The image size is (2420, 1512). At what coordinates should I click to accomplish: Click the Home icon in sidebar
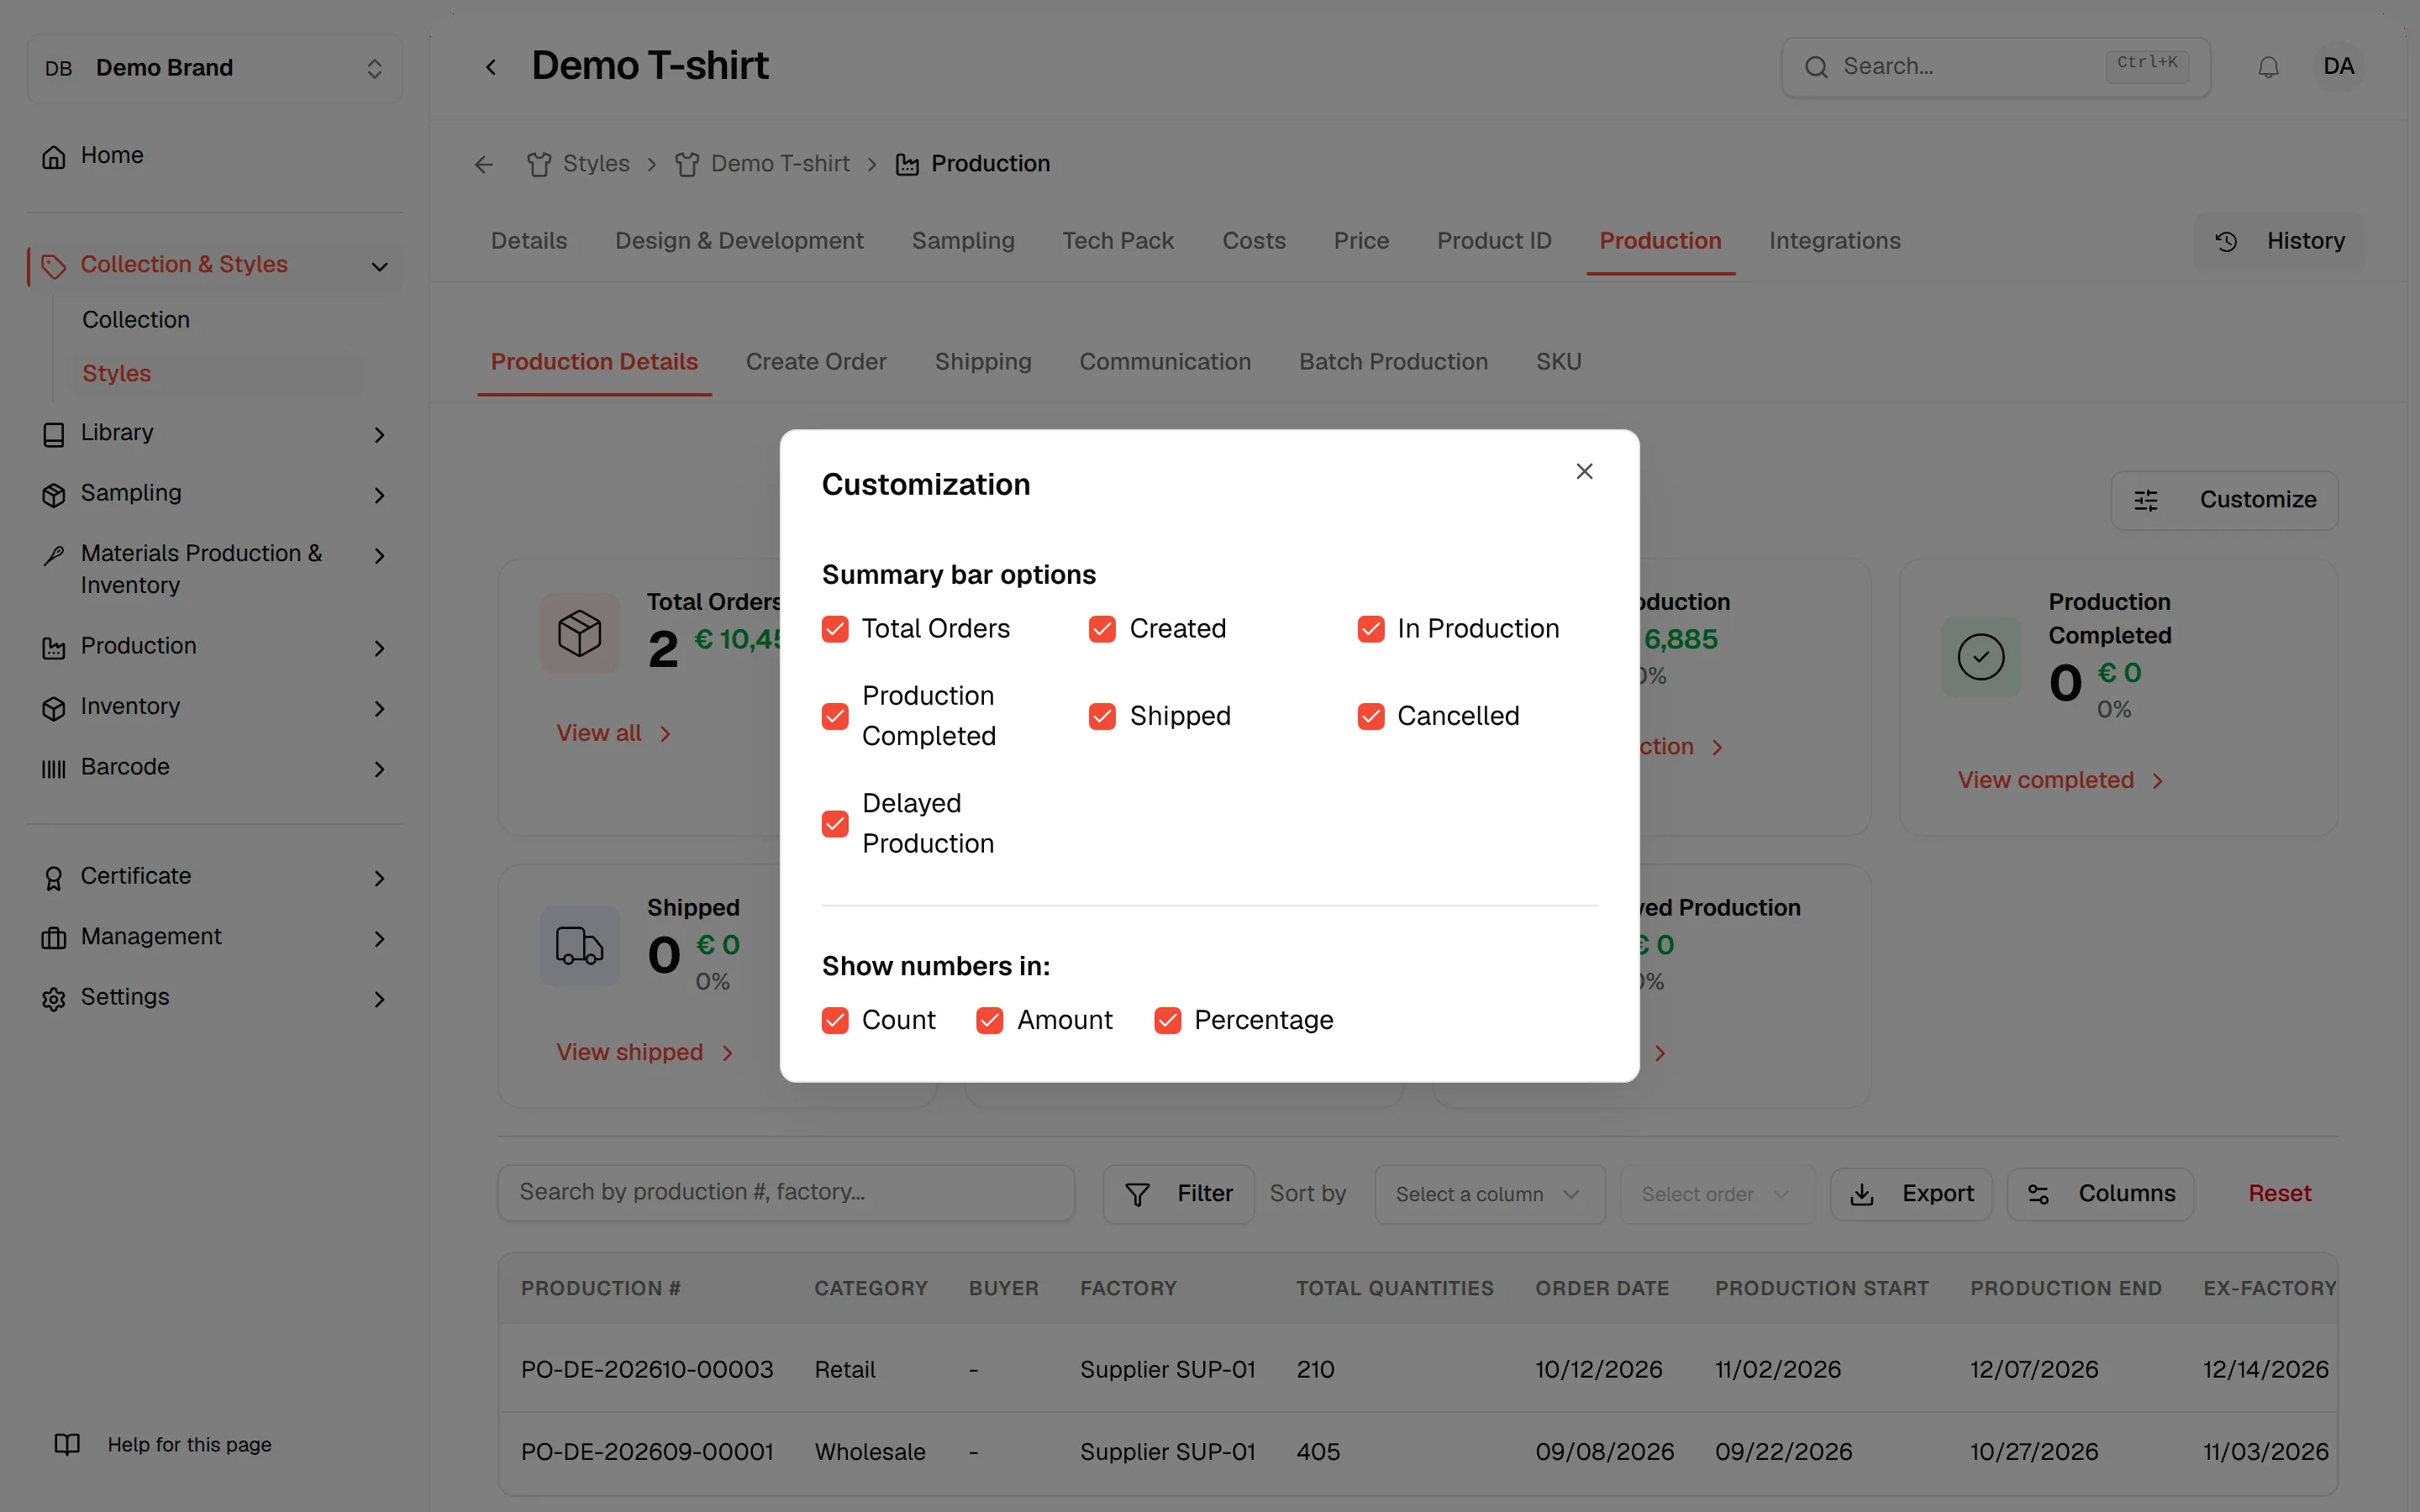pyautogui.click(x=54, y=156)
